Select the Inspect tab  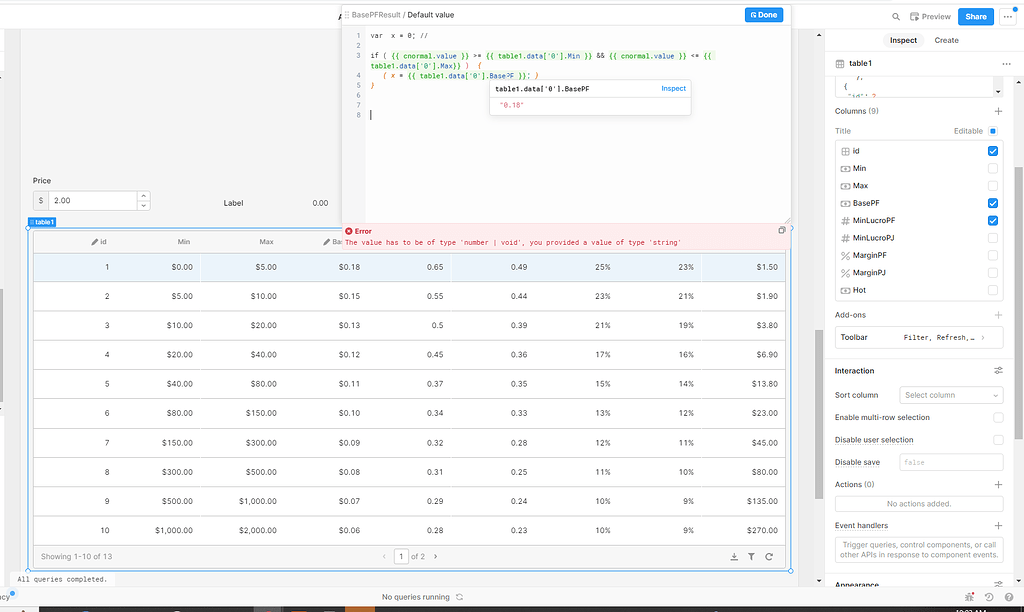tap(903, 40)
